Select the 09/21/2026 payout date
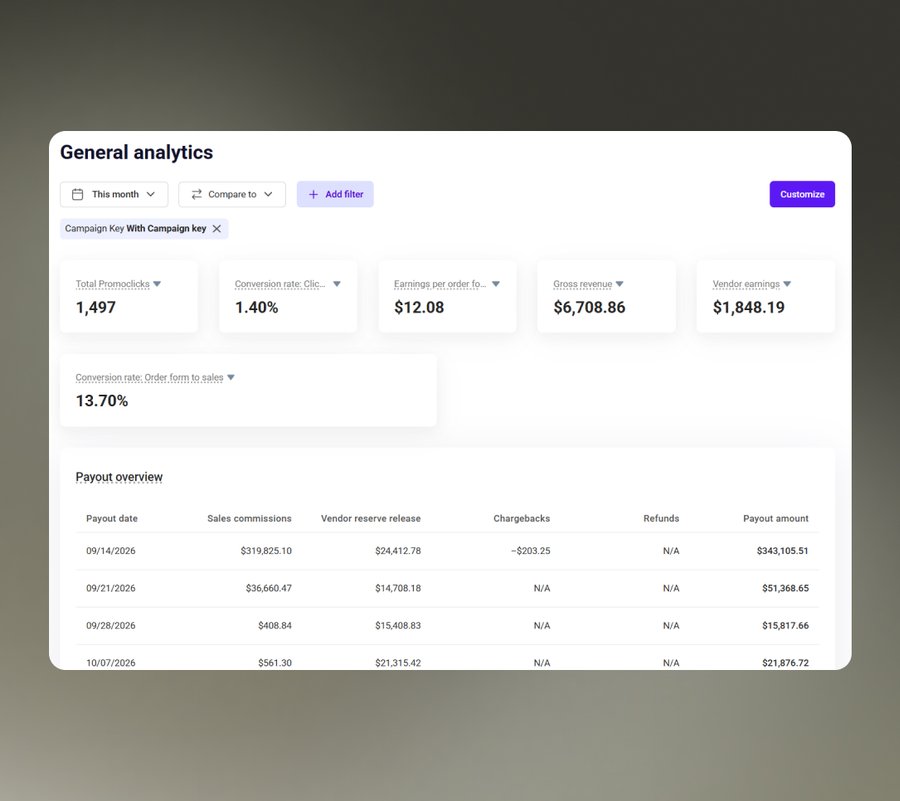 (x=111, y=588)
